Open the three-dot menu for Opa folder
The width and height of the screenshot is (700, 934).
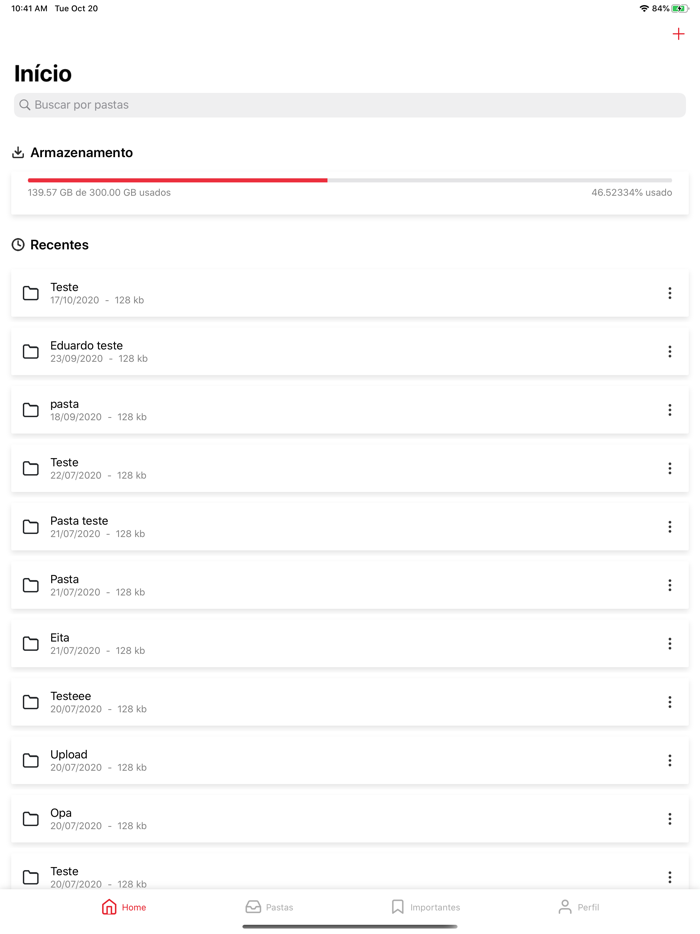point(669,819)
